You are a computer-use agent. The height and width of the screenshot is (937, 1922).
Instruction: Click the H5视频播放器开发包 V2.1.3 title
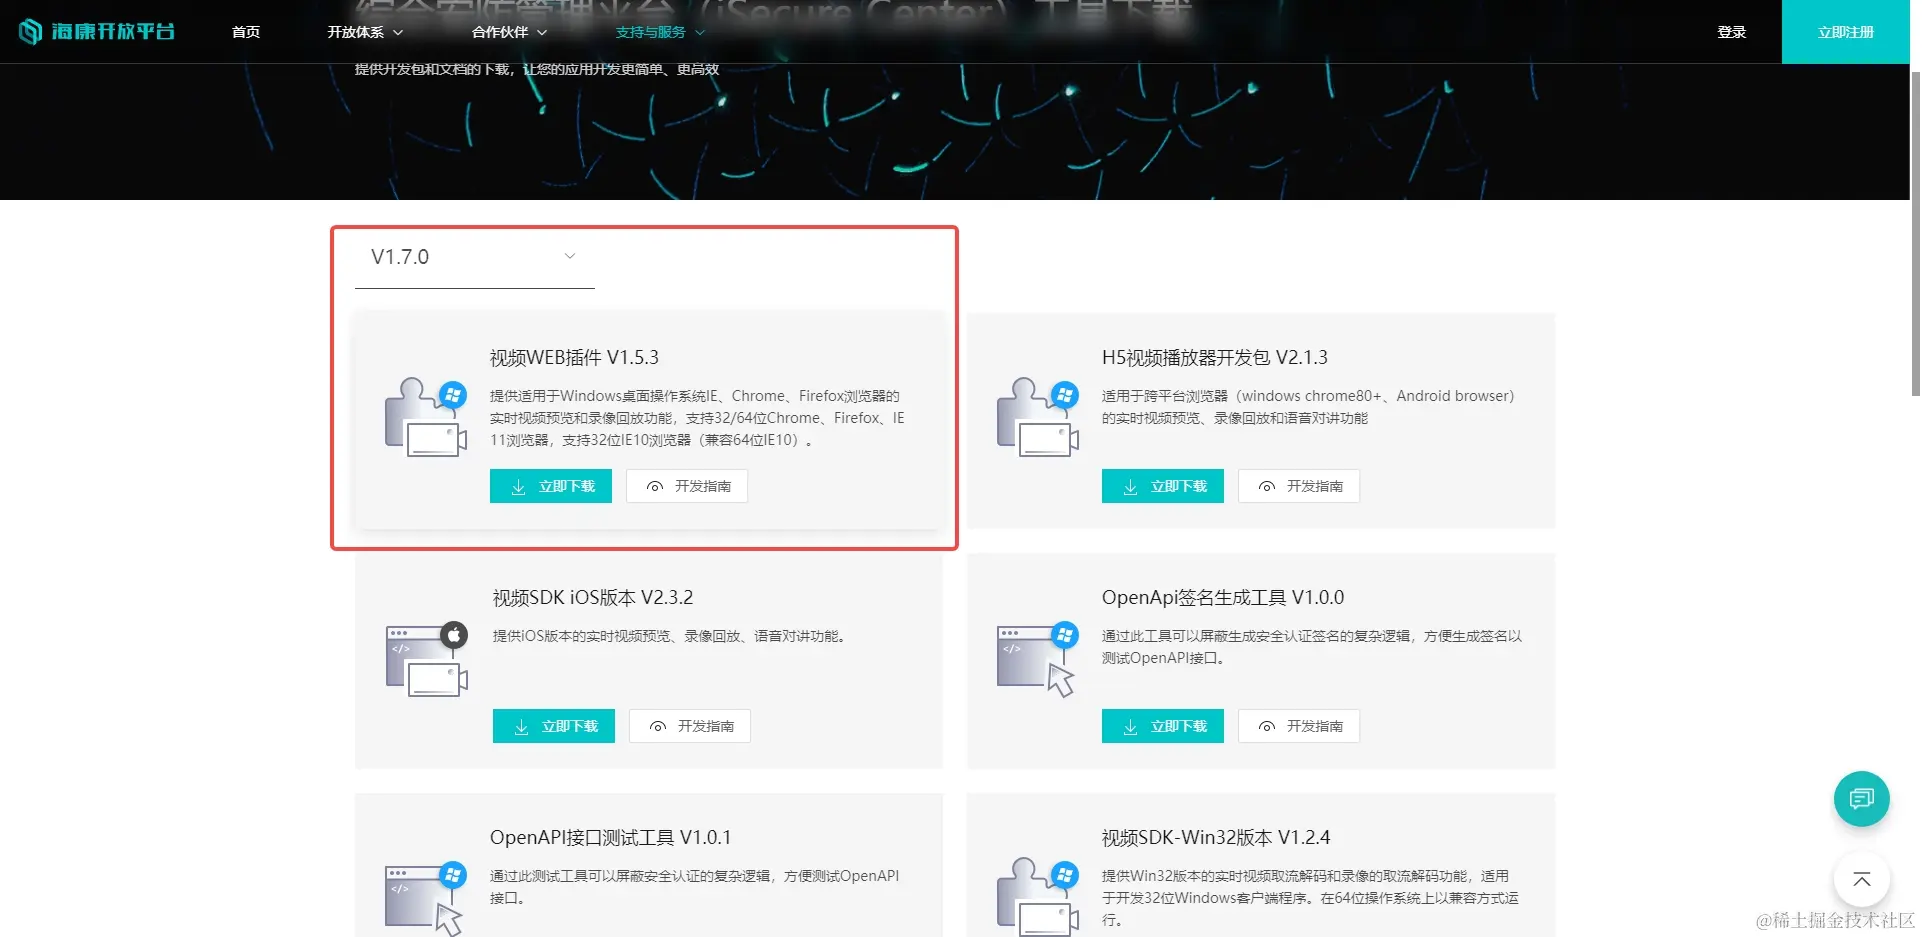pyautogui.click(x=1215, y=357)
